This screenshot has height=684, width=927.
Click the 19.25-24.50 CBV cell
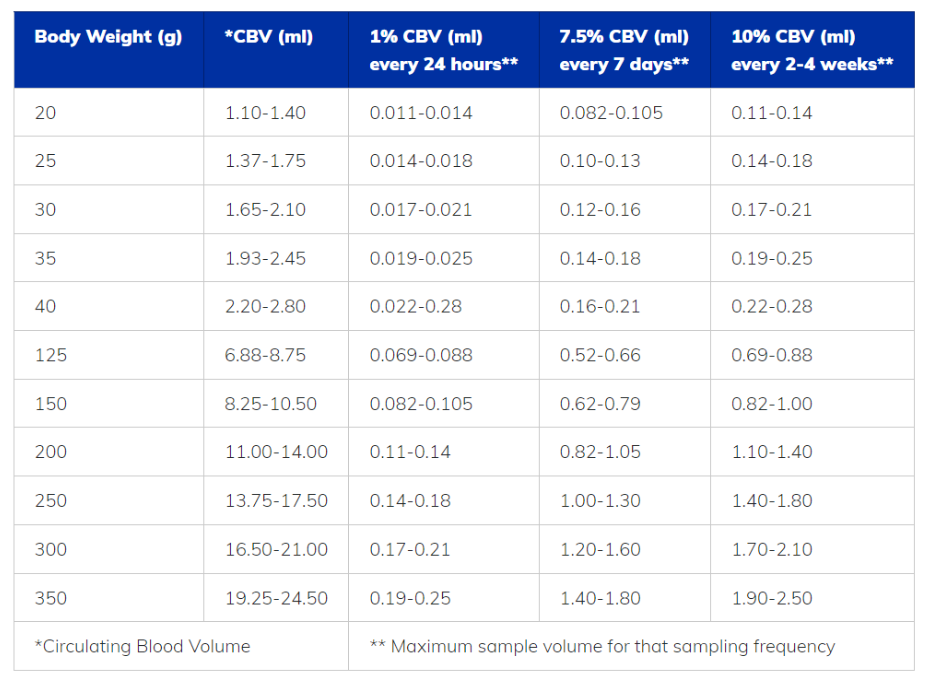tap(276, 598)
